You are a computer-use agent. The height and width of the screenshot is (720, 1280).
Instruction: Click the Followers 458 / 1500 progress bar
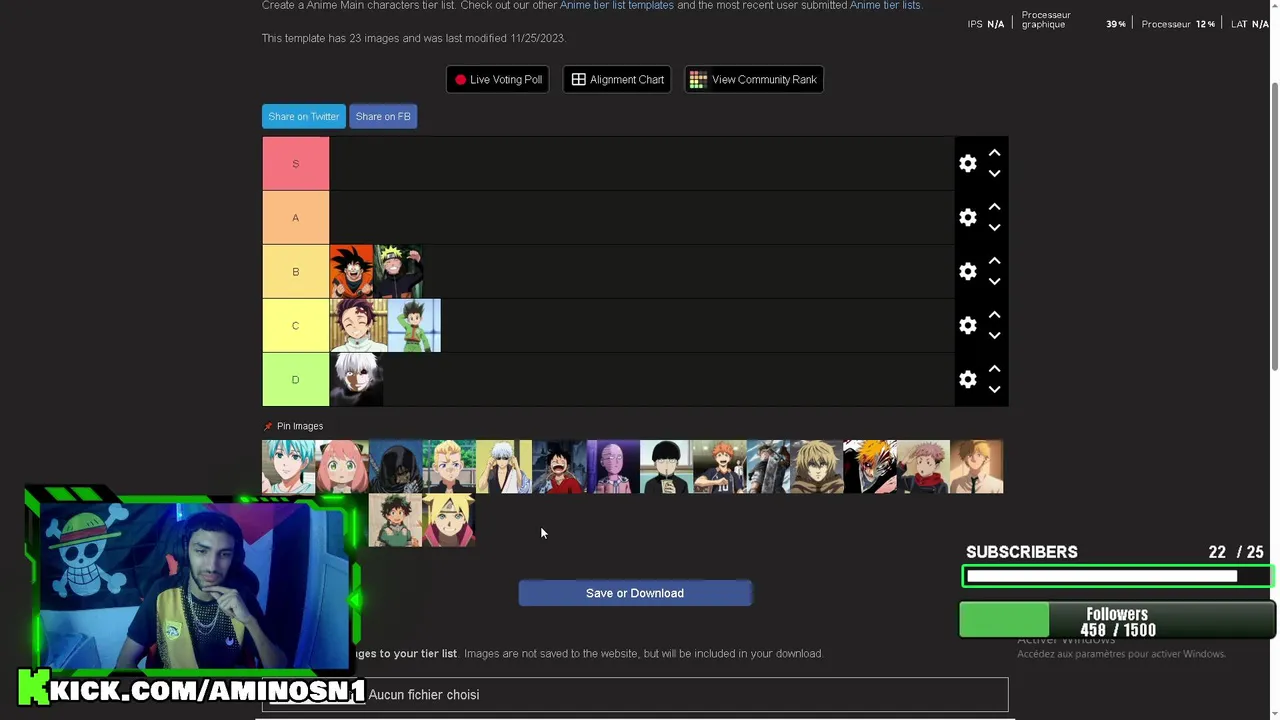pyautogui.click(x=1116, y=620)
